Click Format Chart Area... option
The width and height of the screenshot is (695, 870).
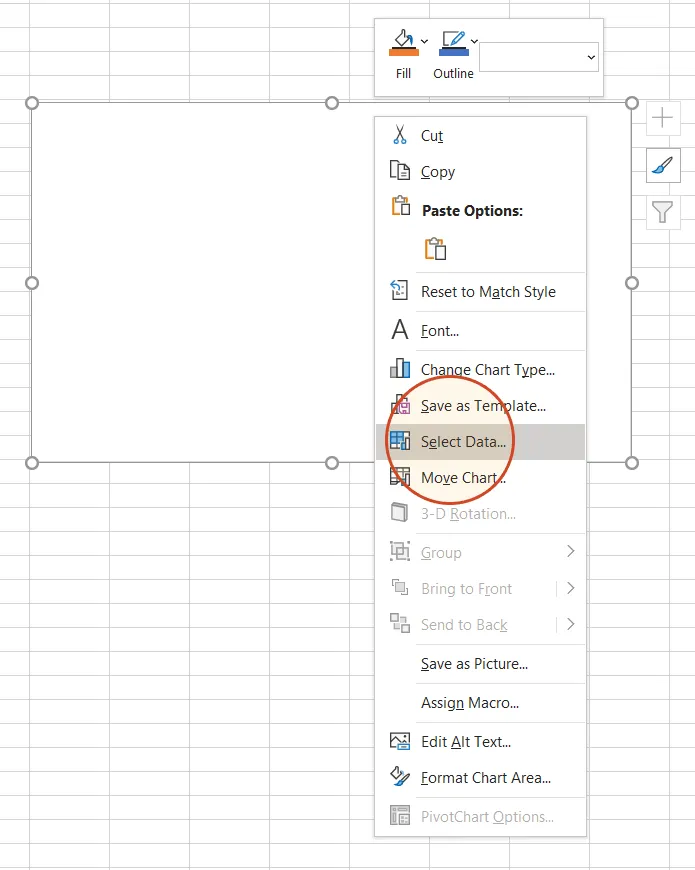pos(485,777)
